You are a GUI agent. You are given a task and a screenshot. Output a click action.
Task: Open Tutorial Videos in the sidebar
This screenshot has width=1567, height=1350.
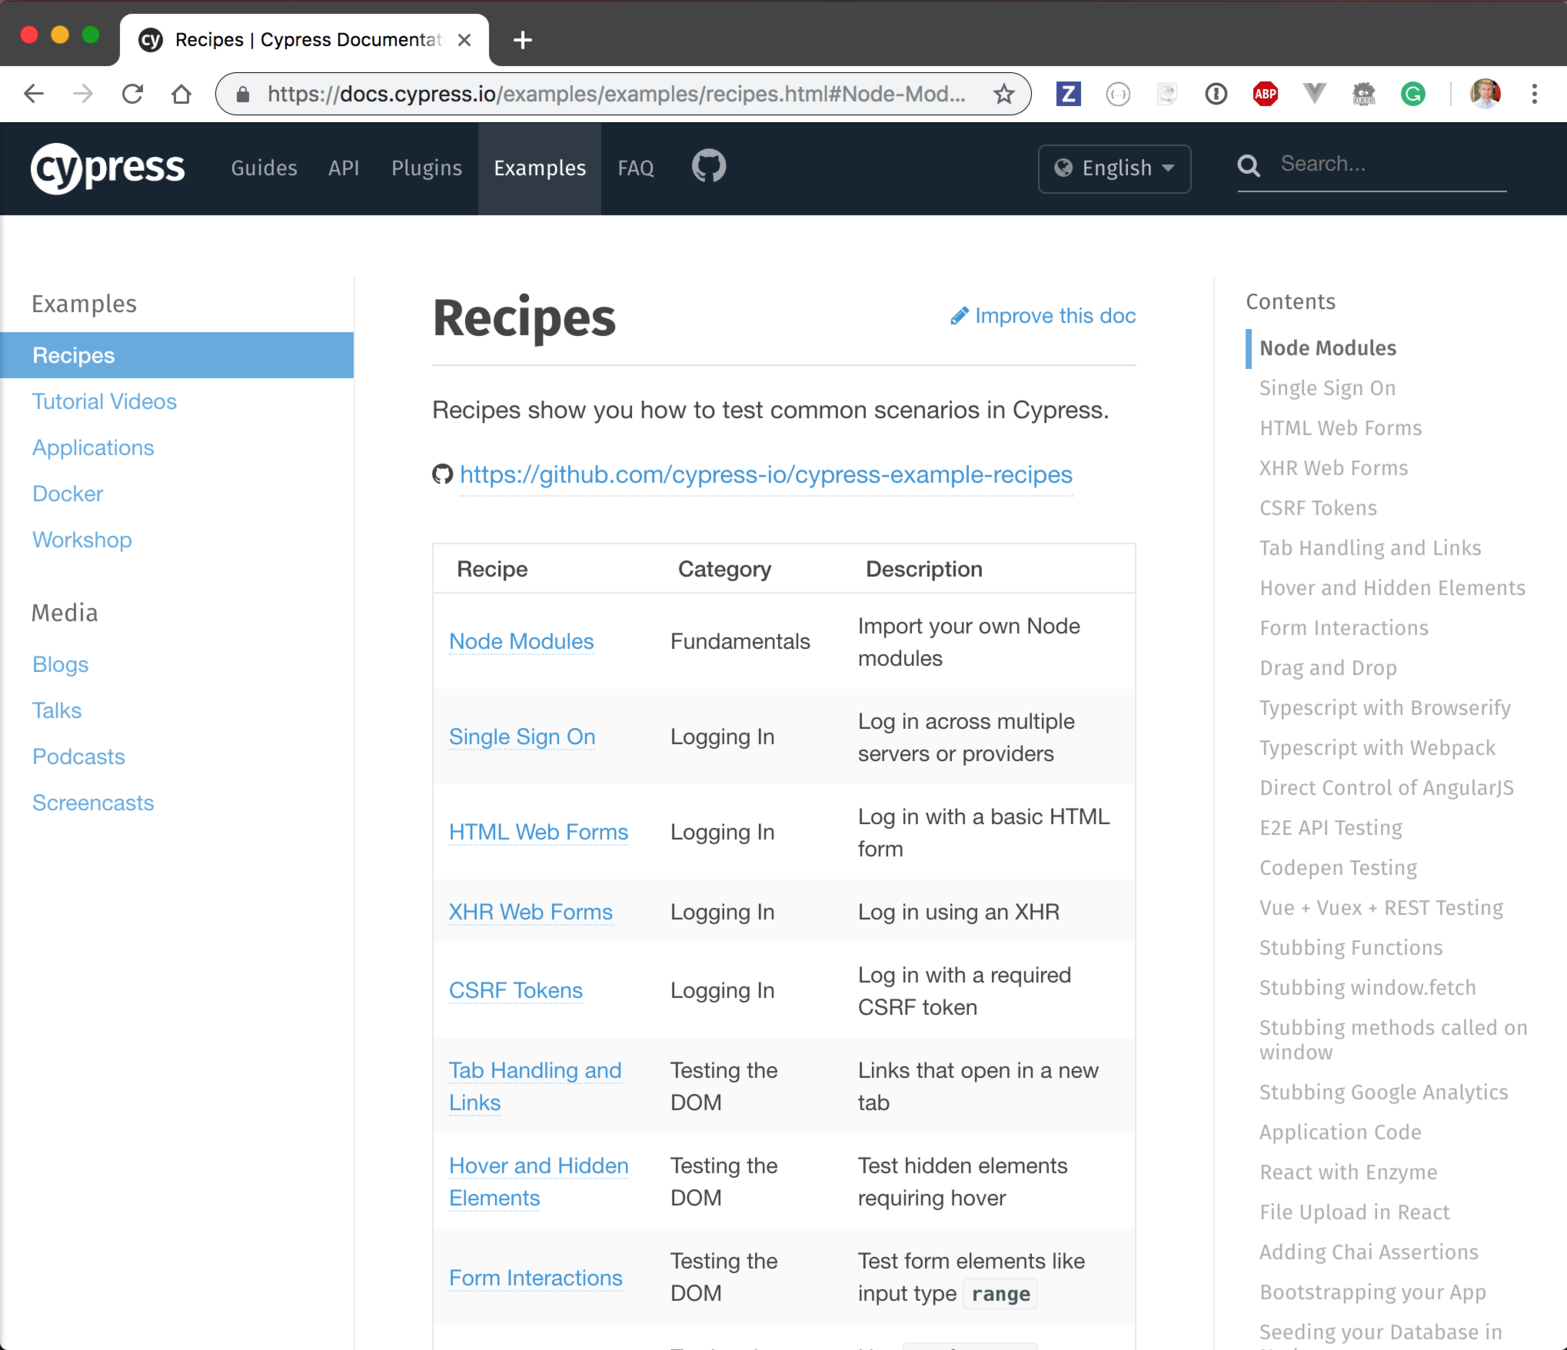[x=104, y=401]
